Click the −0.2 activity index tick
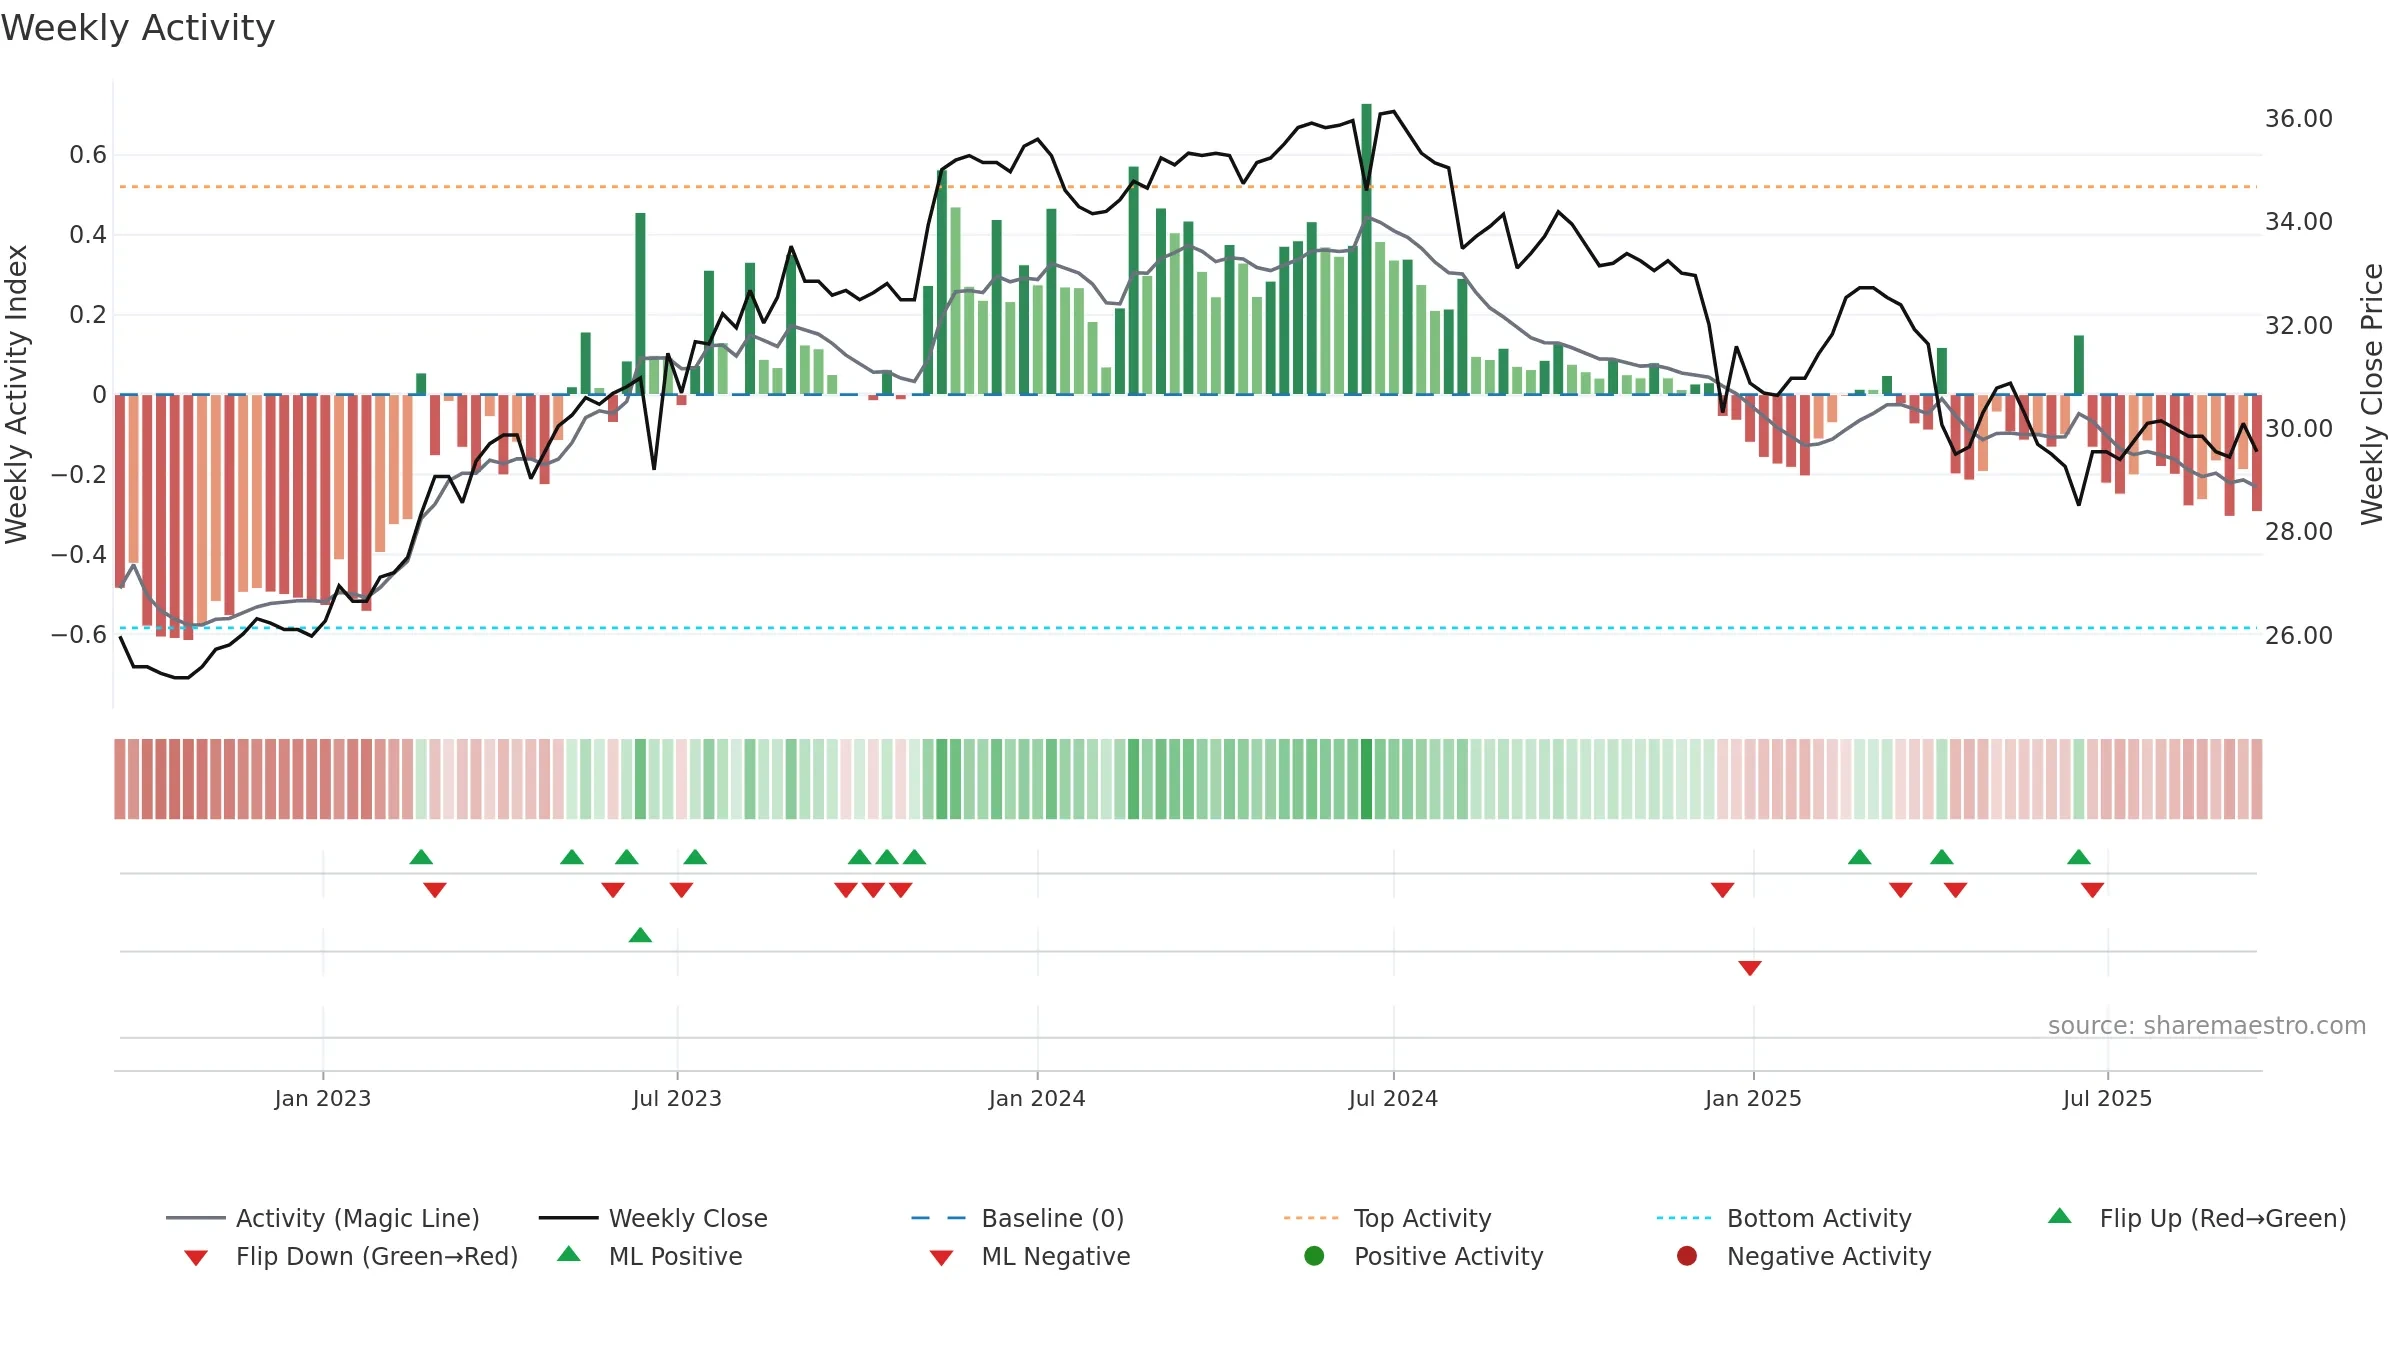The image size is (2400, 1350). 78,474
